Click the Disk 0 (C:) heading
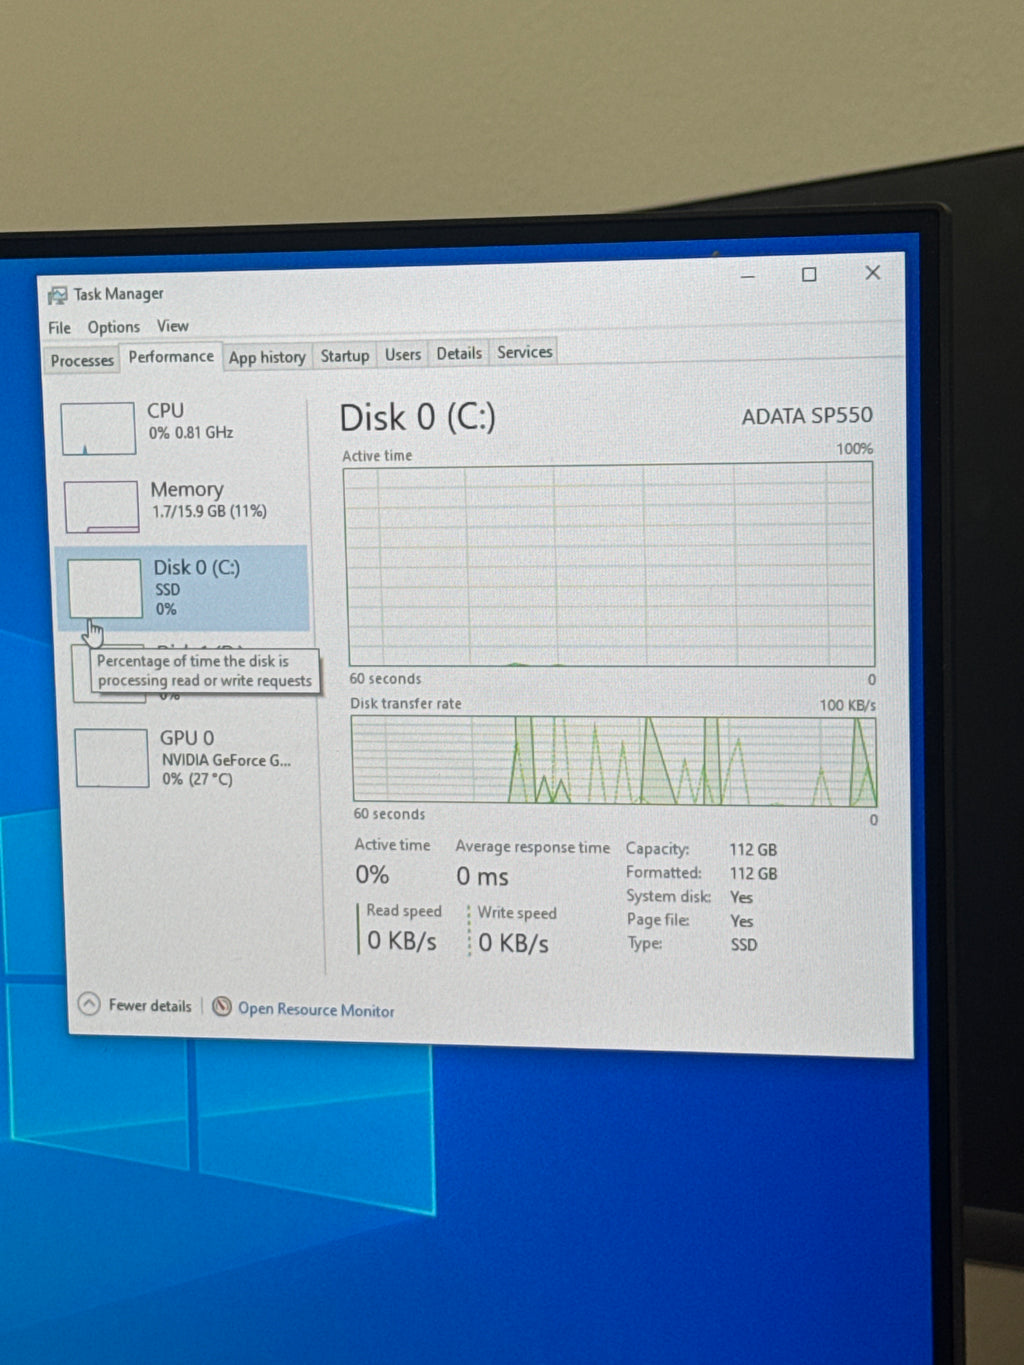This screenshot has height=1365, width=1024. pos(417,417)
